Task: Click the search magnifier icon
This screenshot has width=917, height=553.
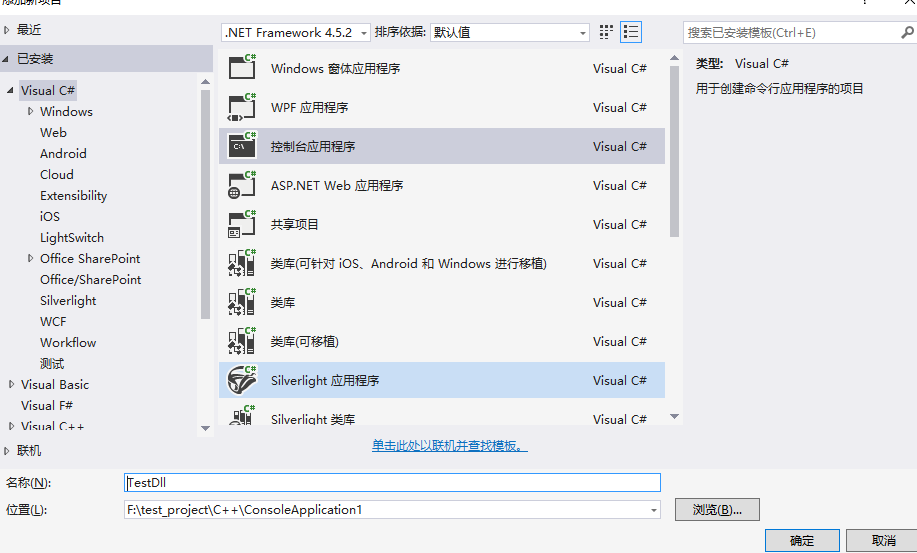Action: pos(906,32)
